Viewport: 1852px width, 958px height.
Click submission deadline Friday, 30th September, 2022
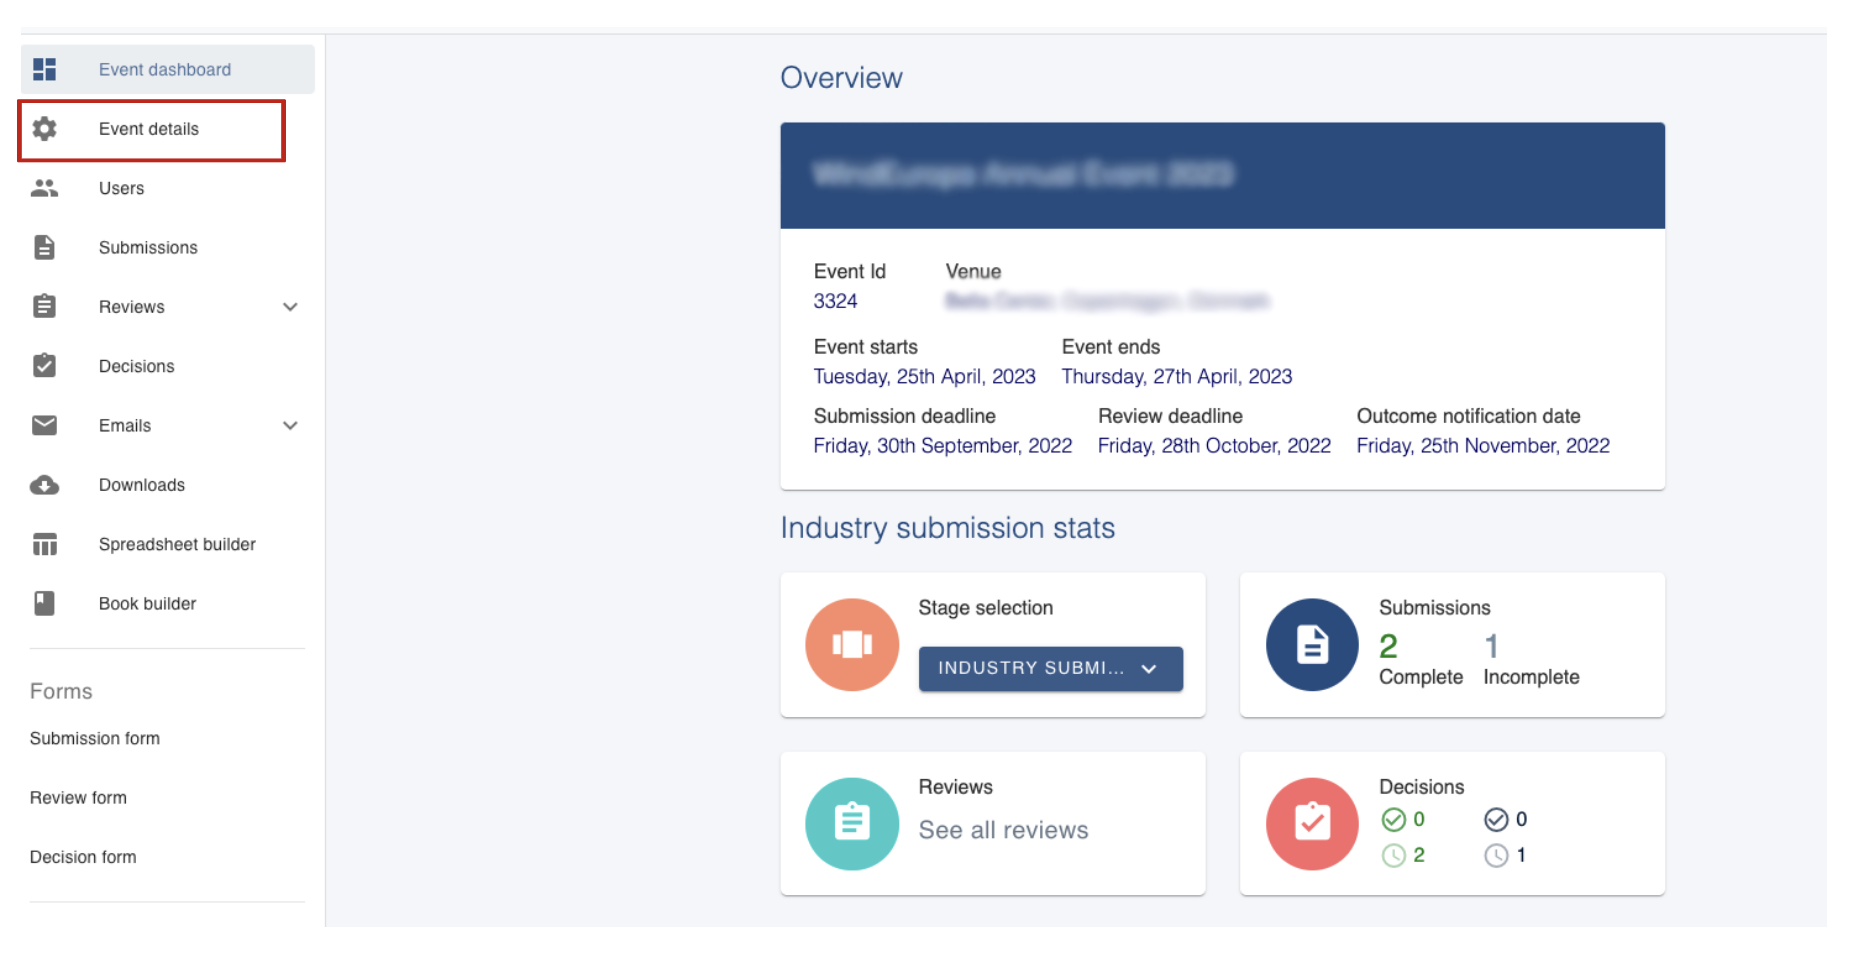click(x=942, y=445)
